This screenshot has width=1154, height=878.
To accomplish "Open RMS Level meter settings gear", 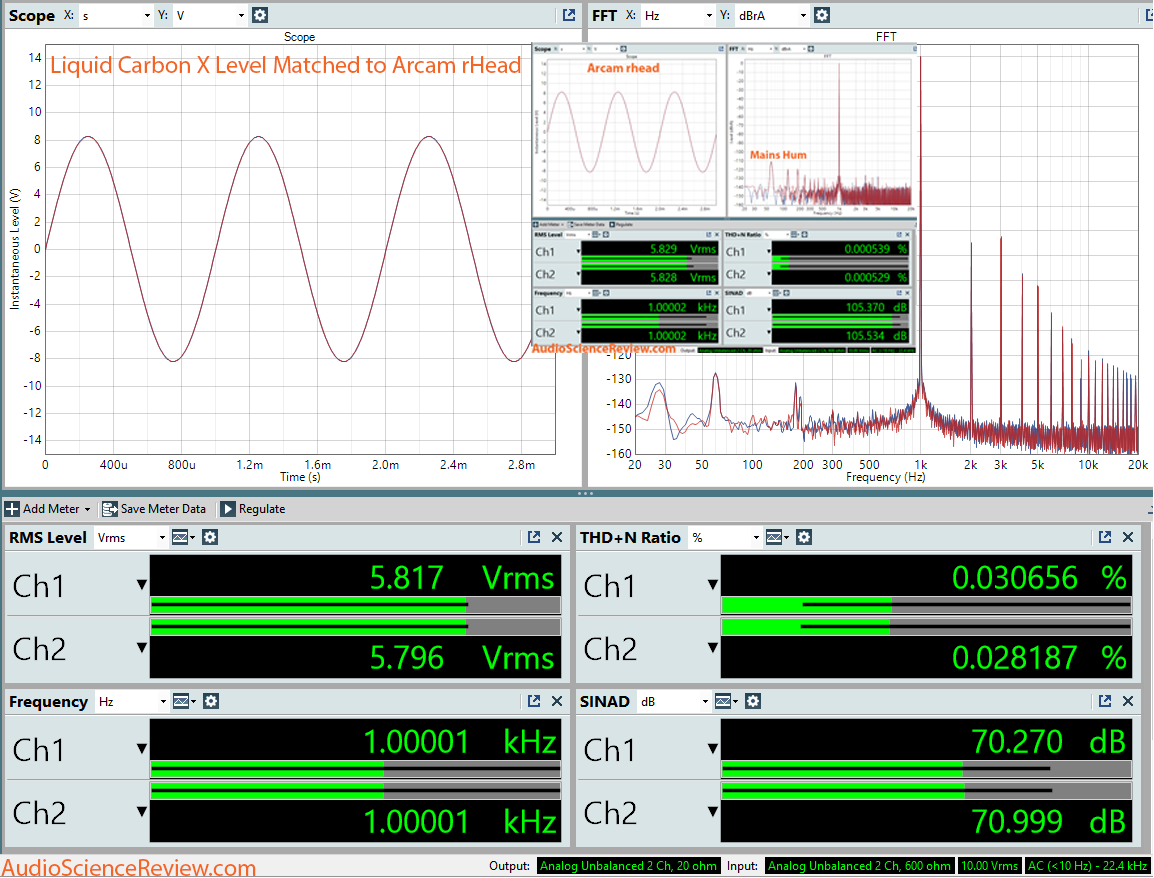I will pos(210,537).
